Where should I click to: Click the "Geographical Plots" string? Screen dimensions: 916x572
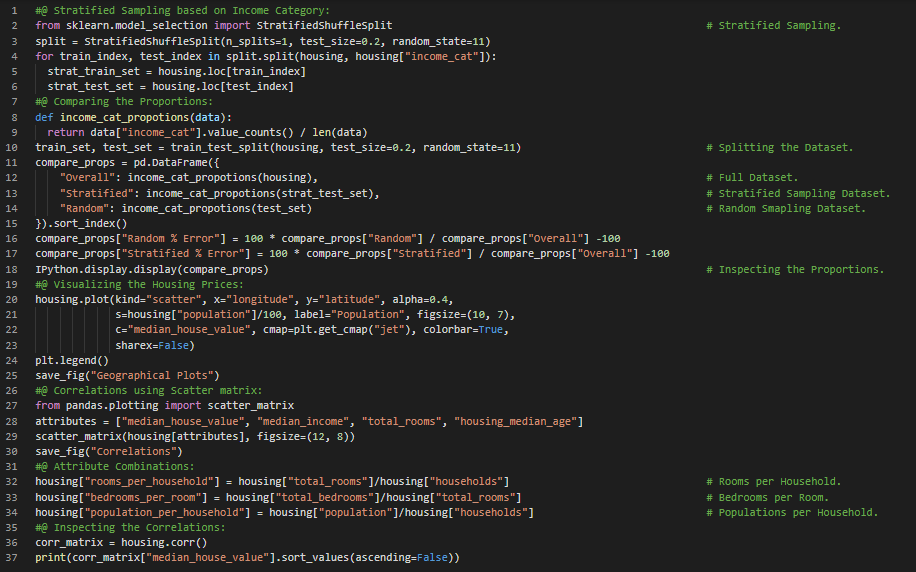(146, 375)
